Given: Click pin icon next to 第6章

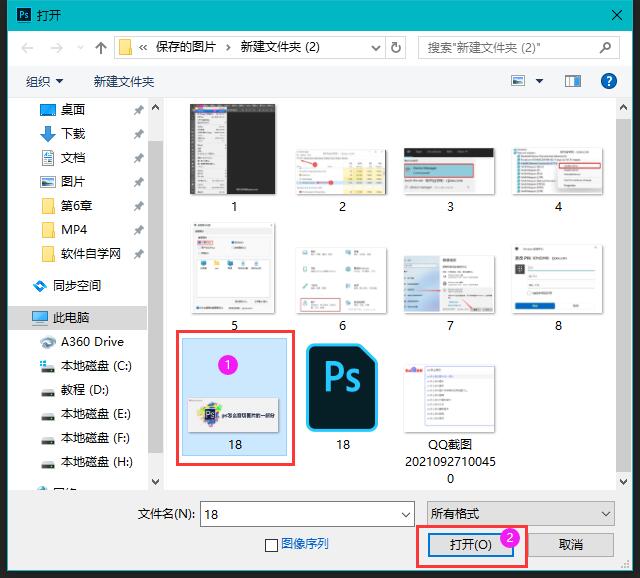Looking at the screenshot, I should tap(139, 206).
